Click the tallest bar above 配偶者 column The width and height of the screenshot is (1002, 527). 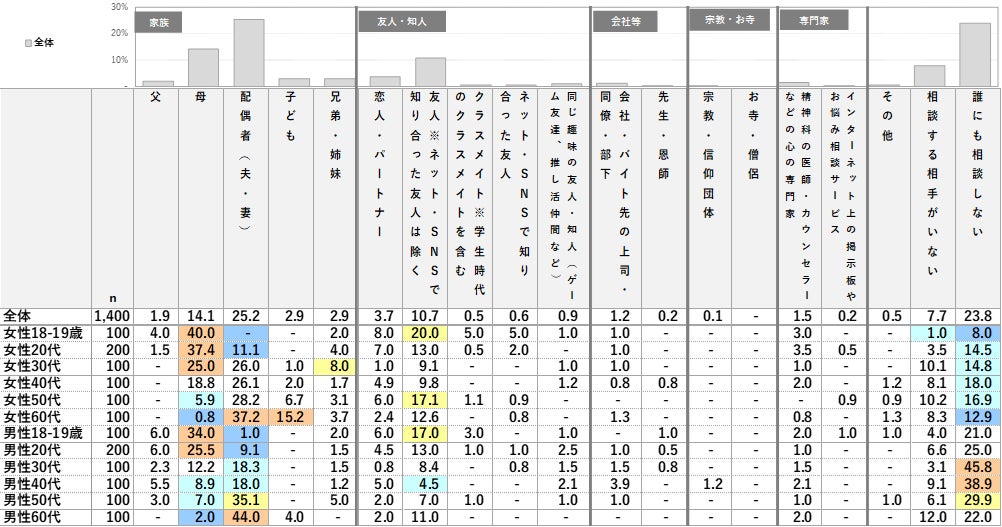(x=249, y=52)
